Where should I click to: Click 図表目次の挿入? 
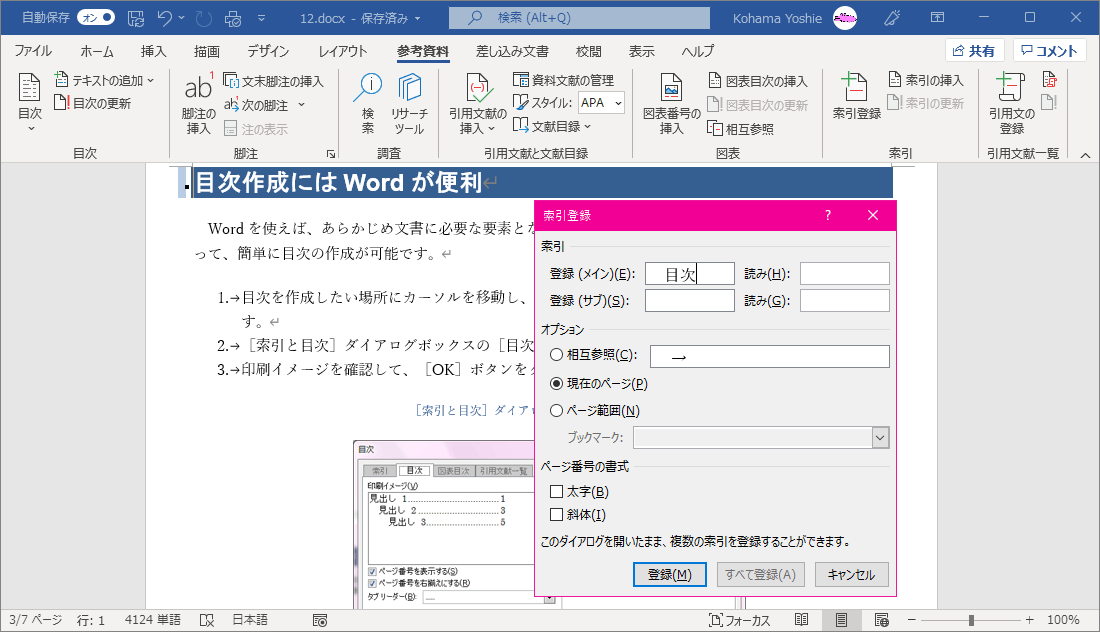pos(758,81)
